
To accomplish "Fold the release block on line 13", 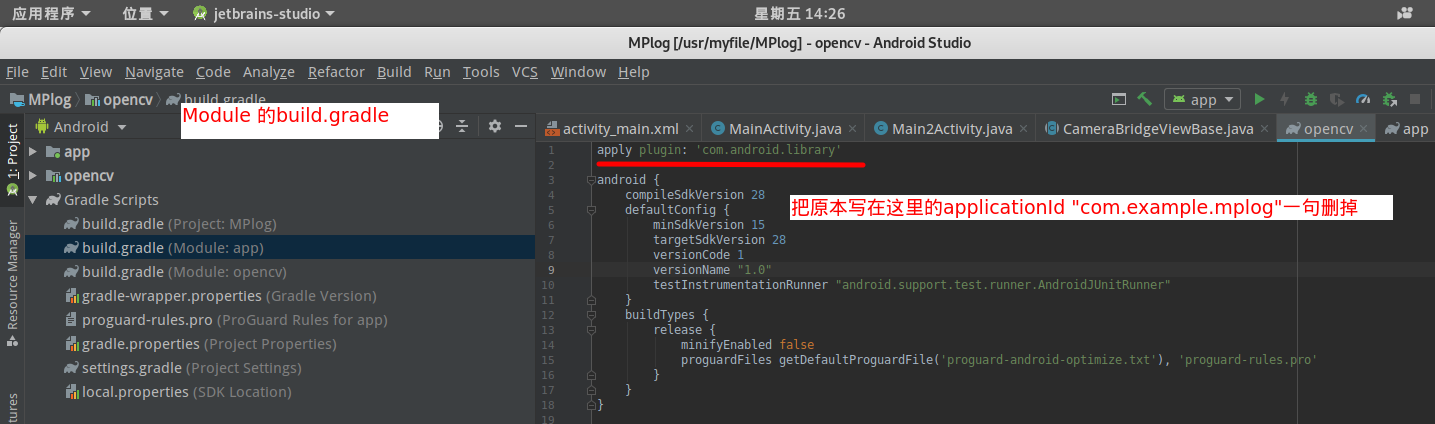I will click(591, 330).
